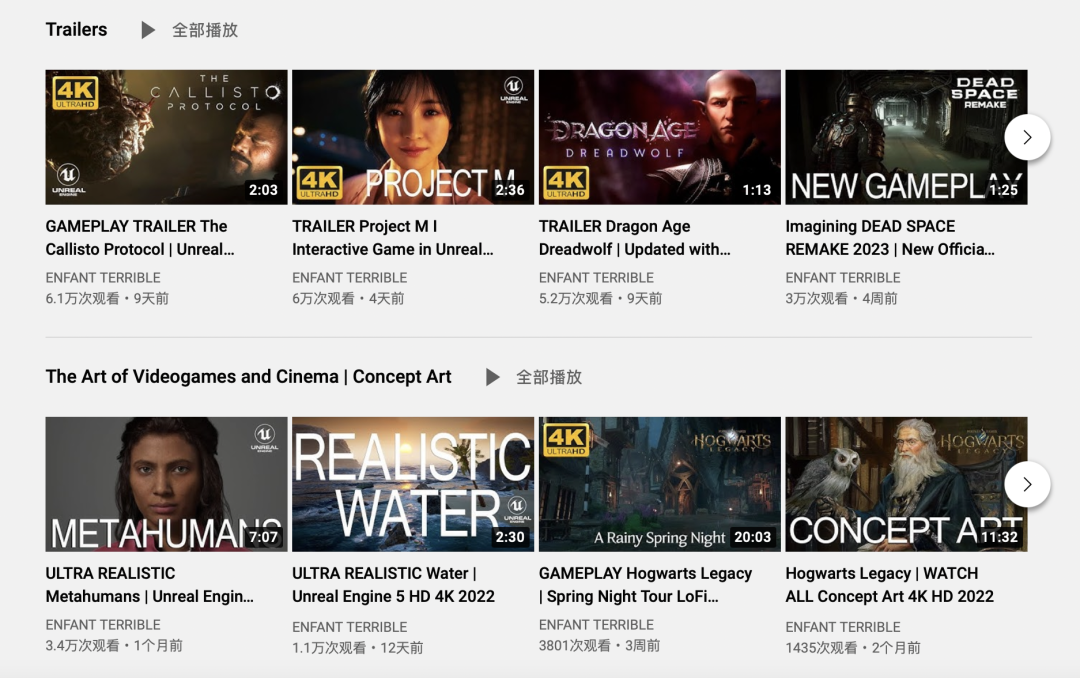Click '3万次观看 • 4周前' text

[841, 298]
